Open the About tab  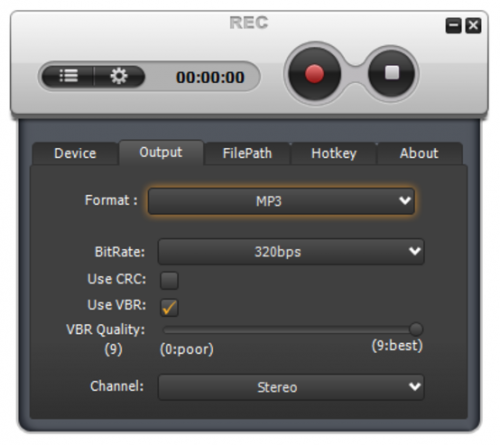click(x=419, y=153)
